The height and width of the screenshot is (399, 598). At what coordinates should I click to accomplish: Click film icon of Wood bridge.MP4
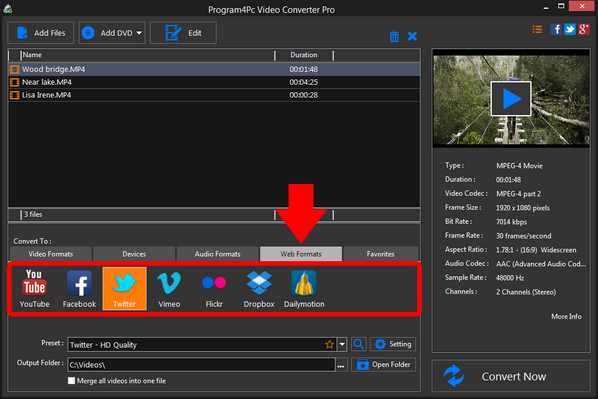tap(14, 69)
